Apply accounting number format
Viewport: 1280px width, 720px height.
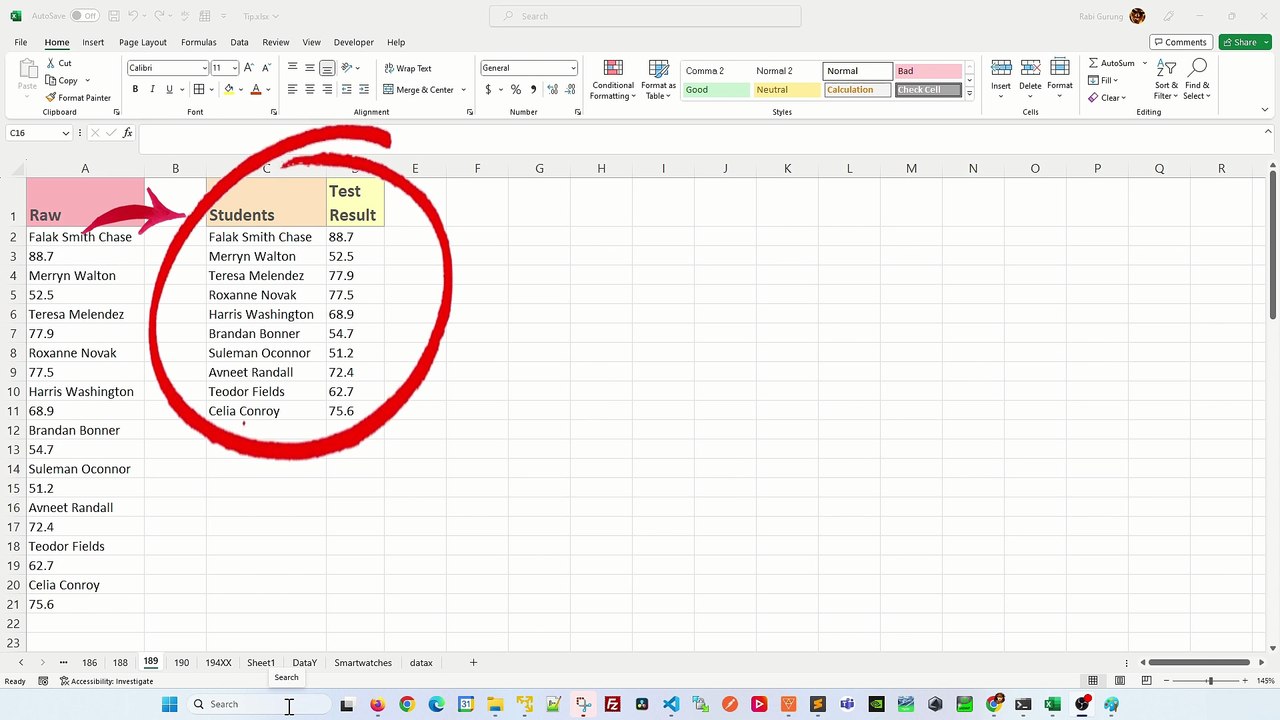click(488, 89)
